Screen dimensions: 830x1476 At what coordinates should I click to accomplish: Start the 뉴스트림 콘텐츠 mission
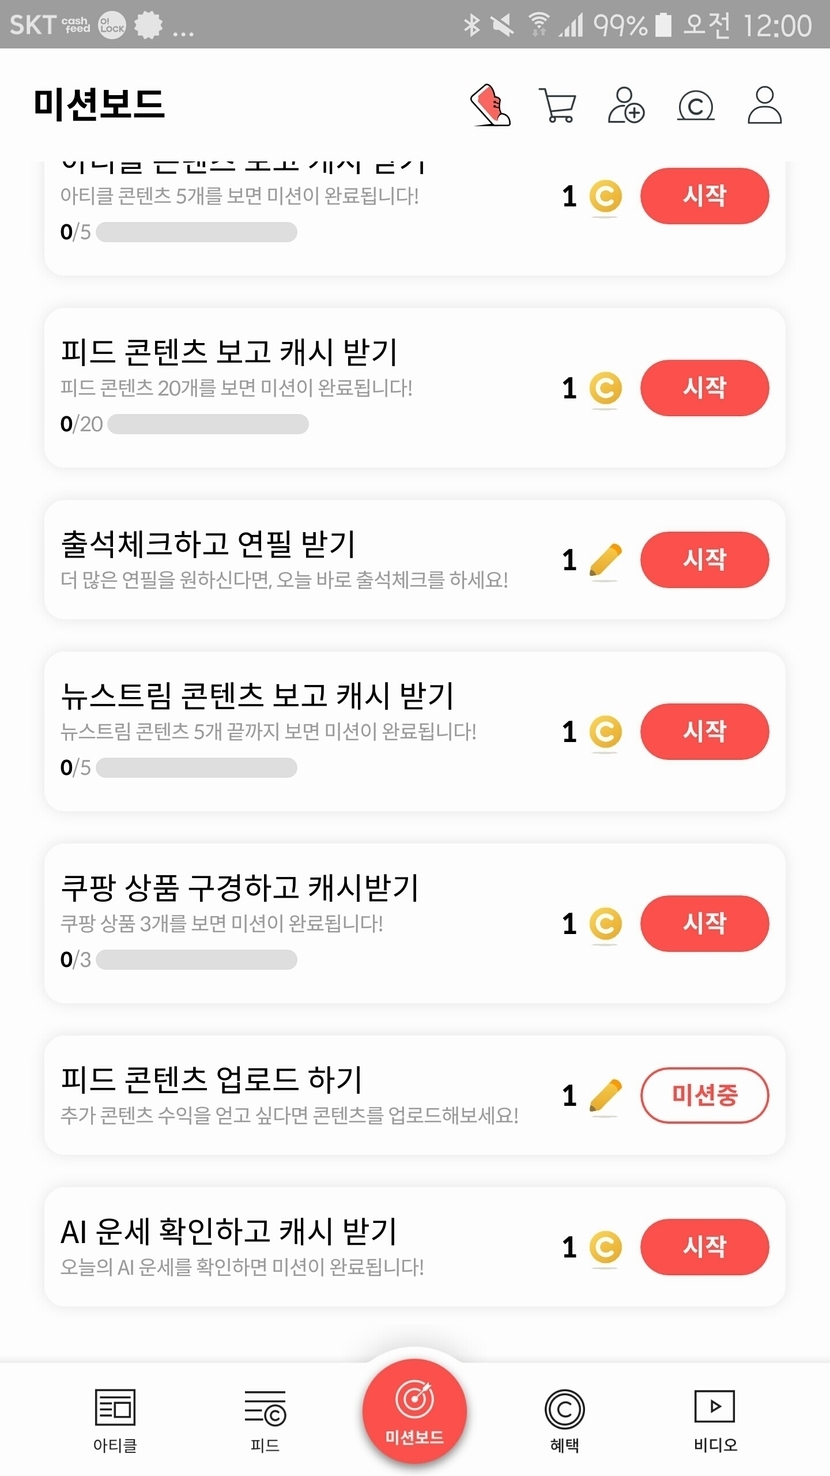(x=704, y=732)
